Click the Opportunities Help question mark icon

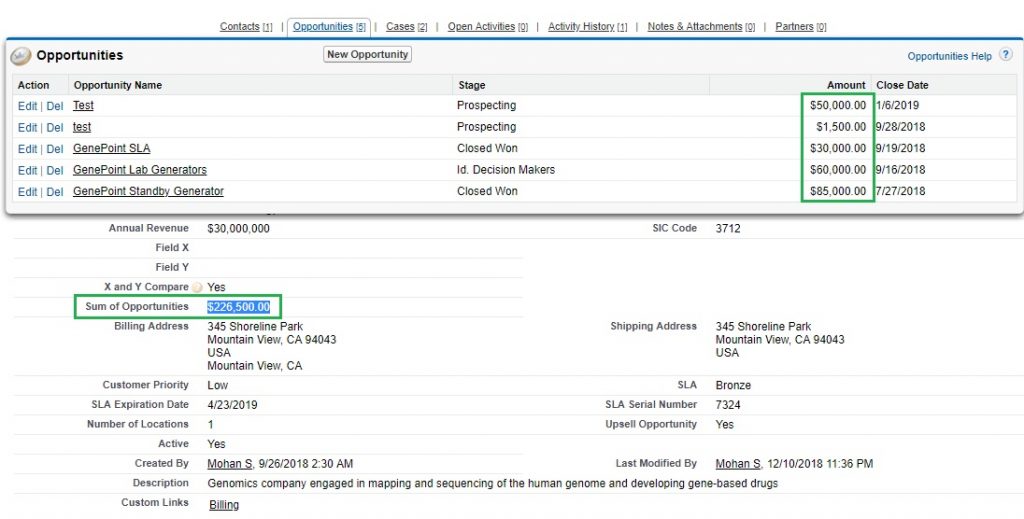tap(1005, 55)
